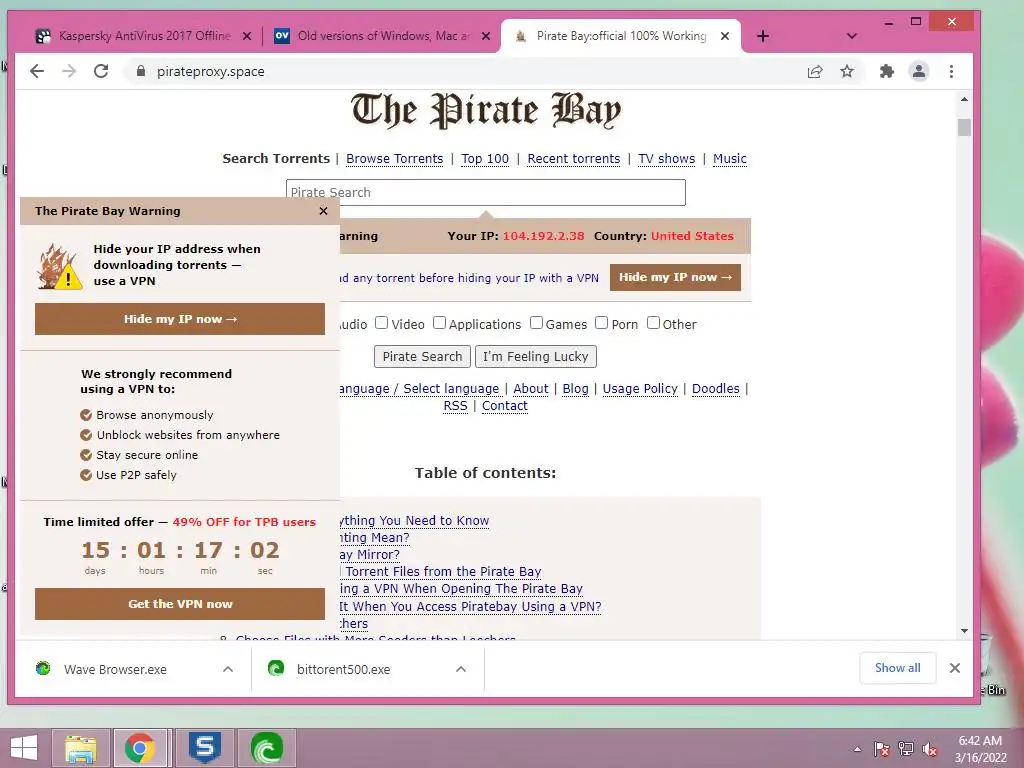Close The Pirate Bay Warning popup

(323, 211)
